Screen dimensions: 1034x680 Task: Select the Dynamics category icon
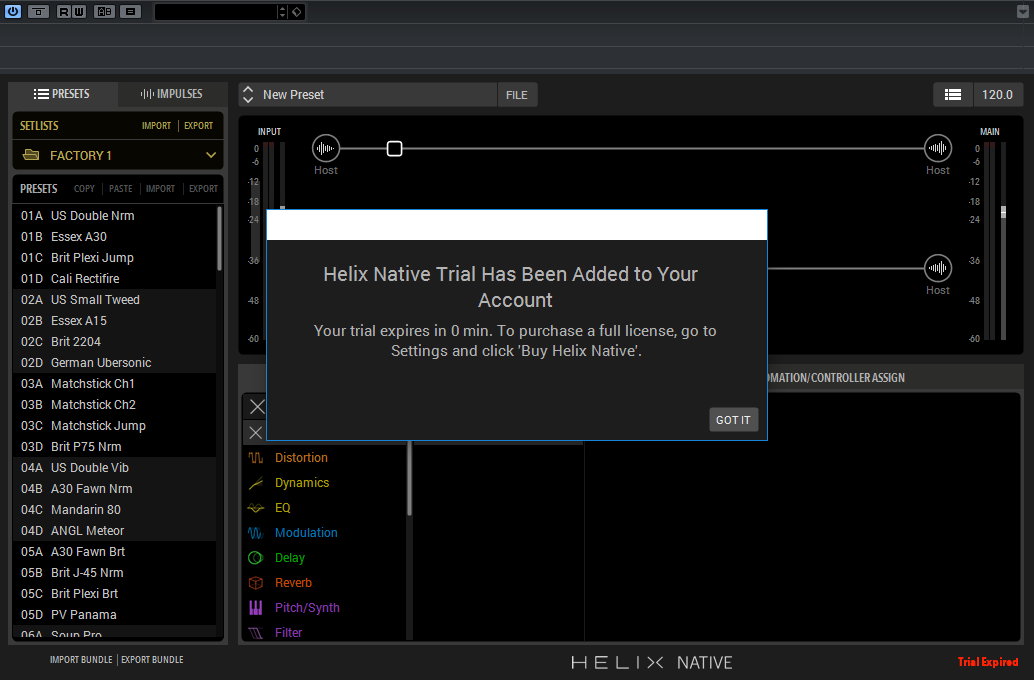256,483
